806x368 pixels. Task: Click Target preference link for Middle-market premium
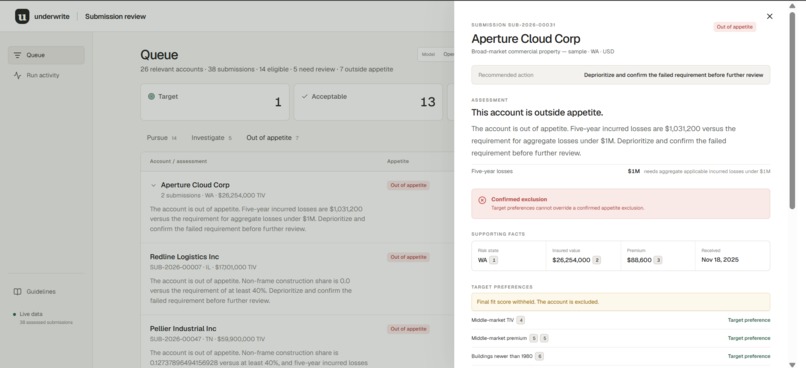749,338
